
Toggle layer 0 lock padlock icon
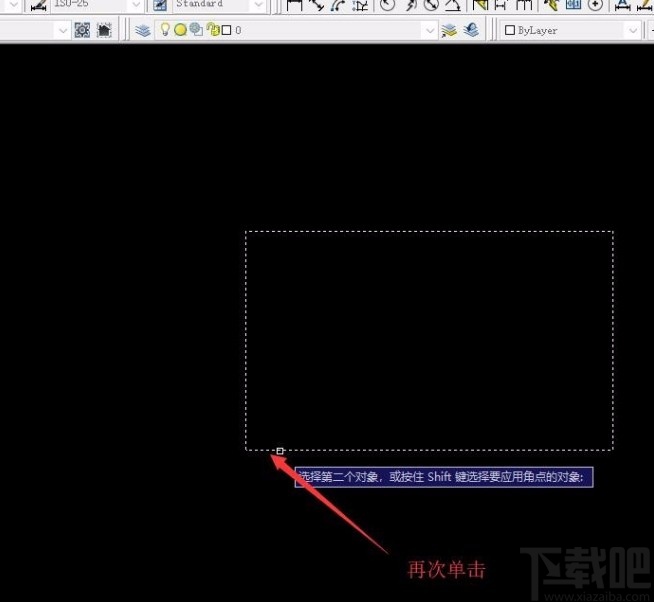[x=213, y=29]
